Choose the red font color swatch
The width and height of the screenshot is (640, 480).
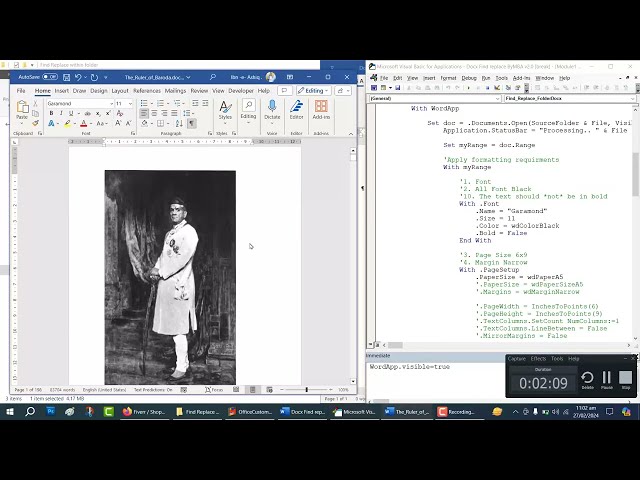(x=84, y=123)
